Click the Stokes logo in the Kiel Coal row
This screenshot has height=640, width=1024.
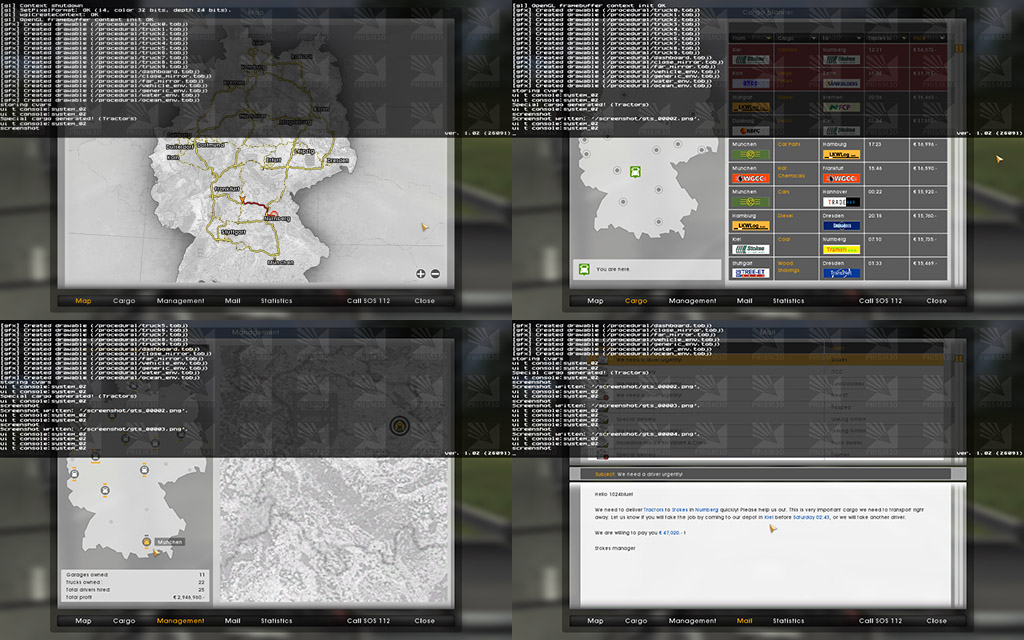[750, 249]
